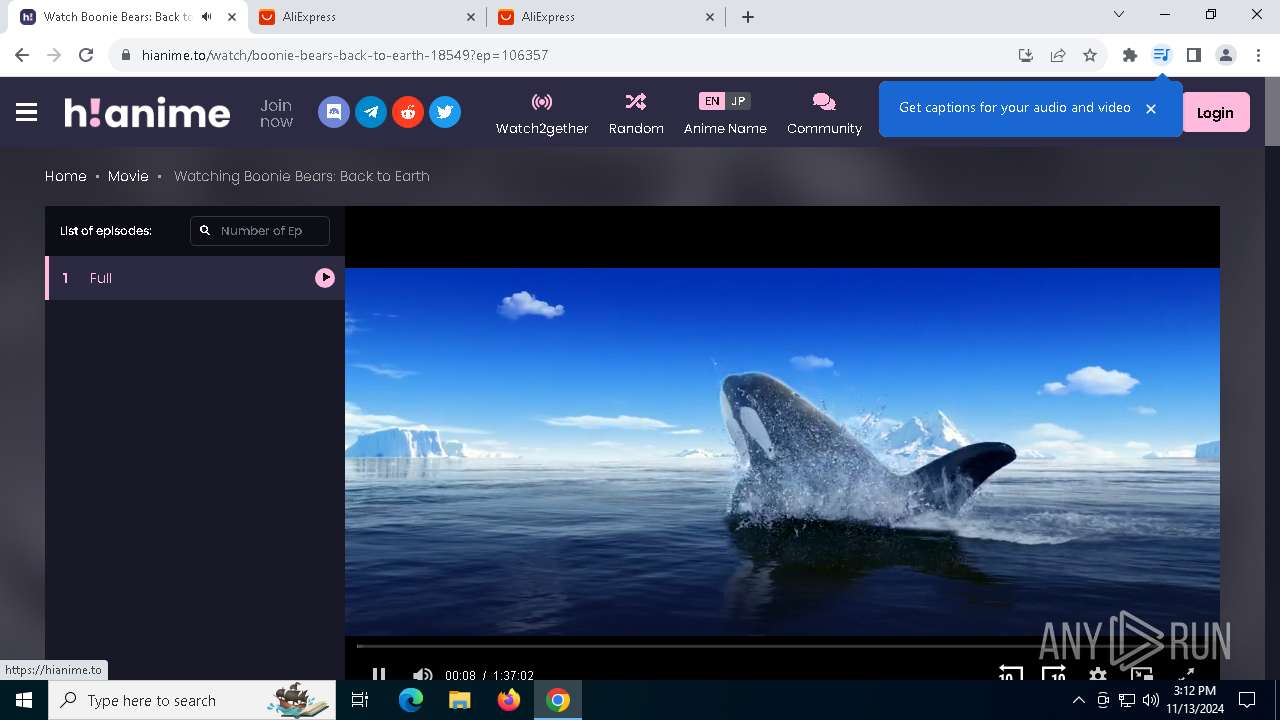Open File Explorer from taskbar
Screen dimensions: 1280x720
[x=460, y=700]
